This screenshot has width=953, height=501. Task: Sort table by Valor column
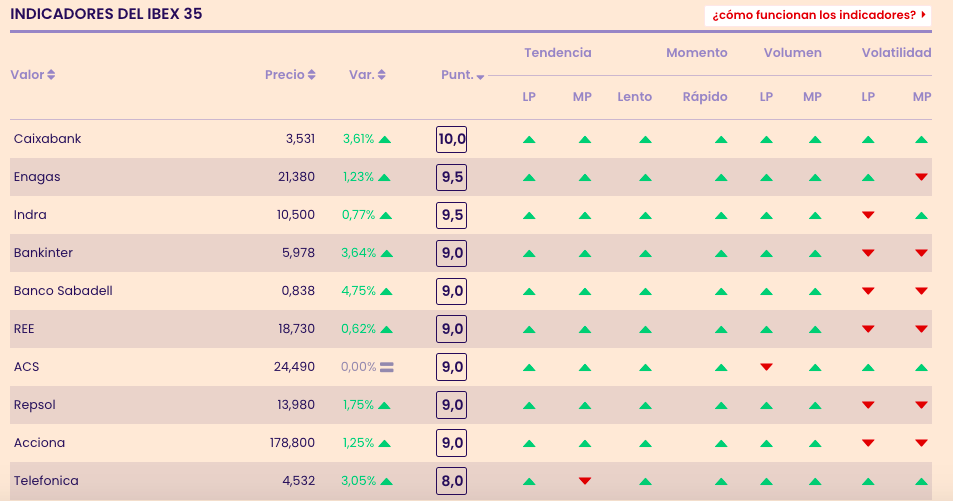[33, 75]
